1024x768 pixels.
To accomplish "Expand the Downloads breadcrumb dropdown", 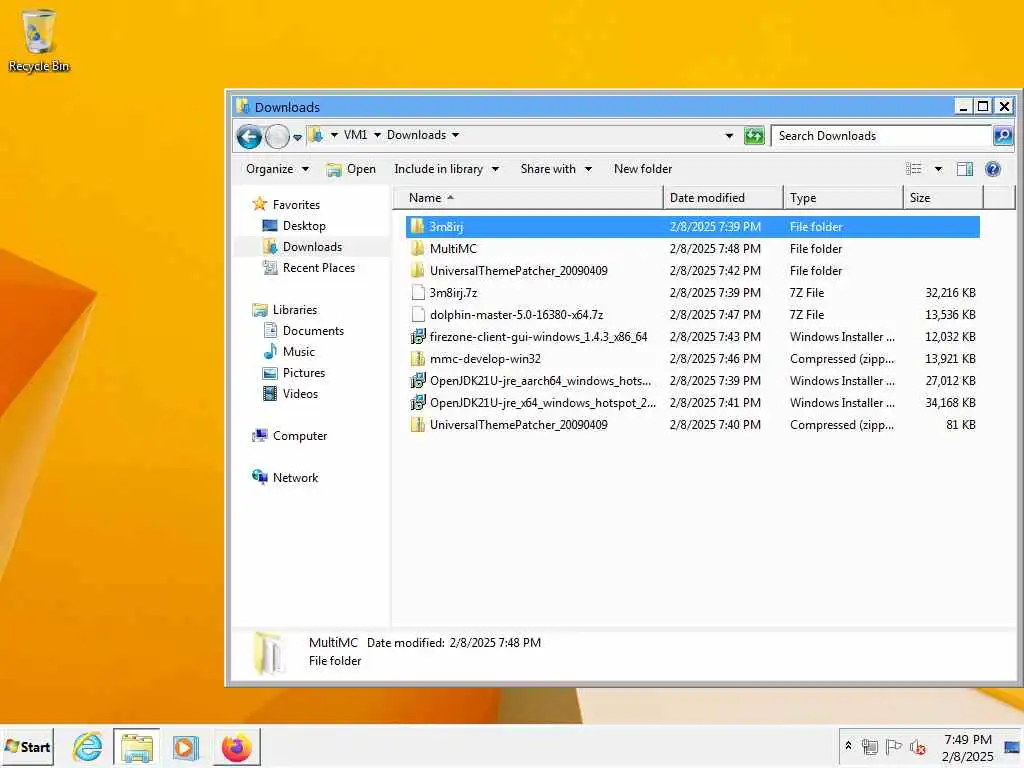I will 455,135.
